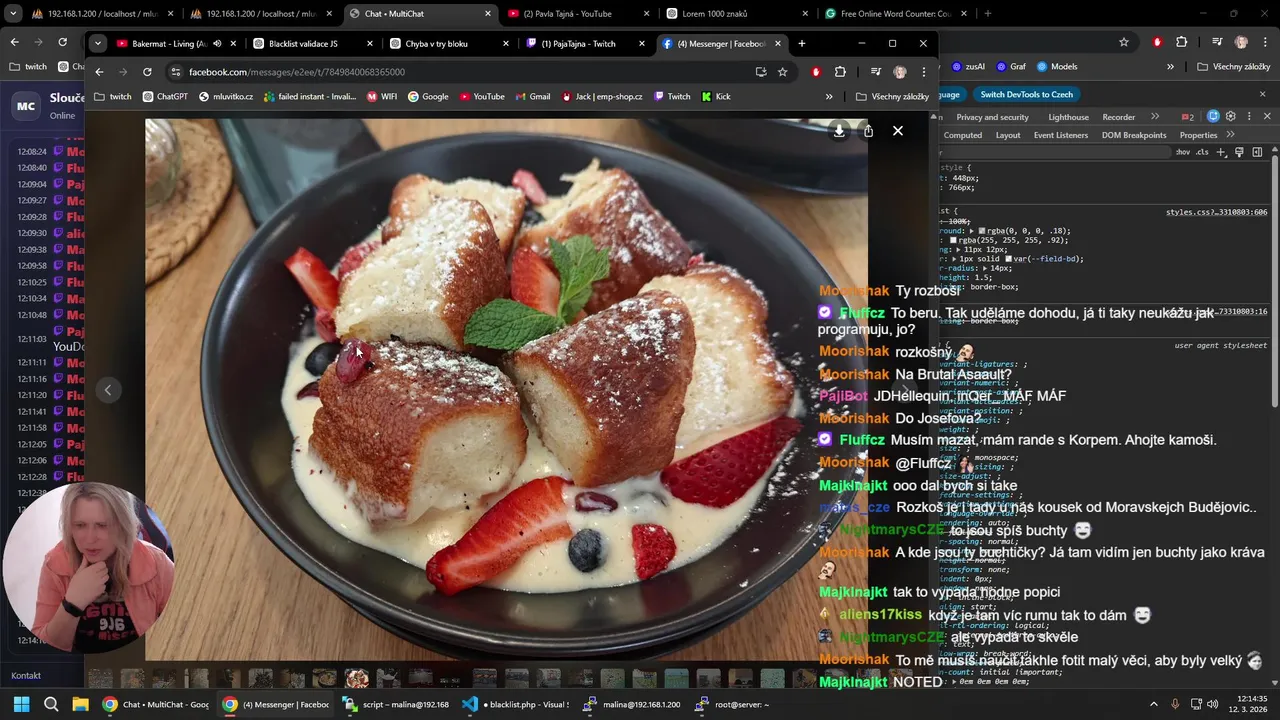Switch to Layout tab in DevTools
Viewport: 1280px width, 720px height.
tap(1008, 135)
